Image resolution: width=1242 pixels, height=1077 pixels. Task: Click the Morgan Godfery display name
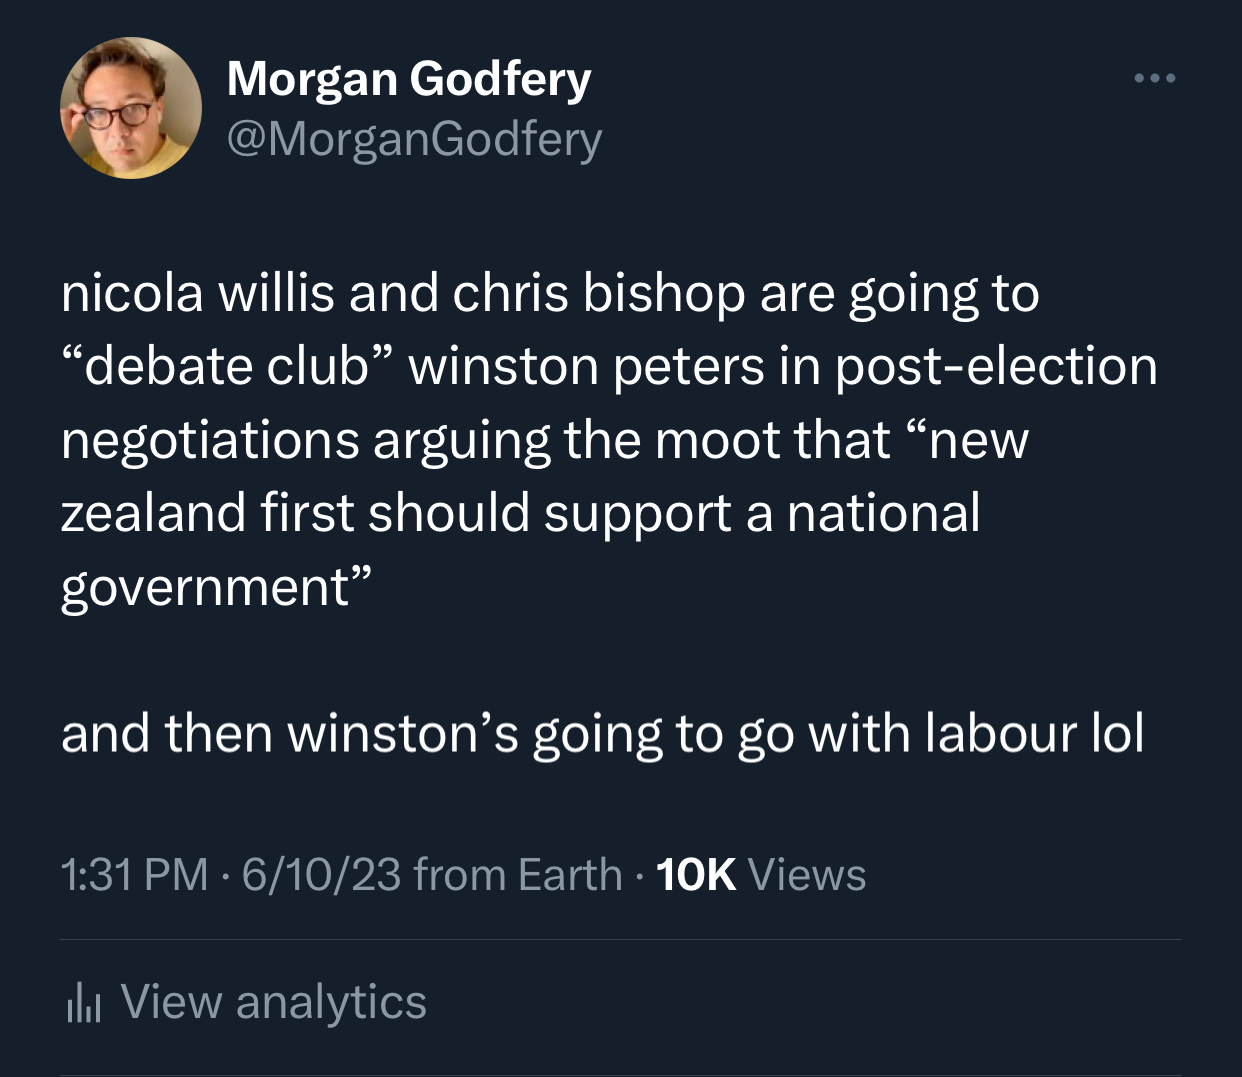(x=409, y=78)
